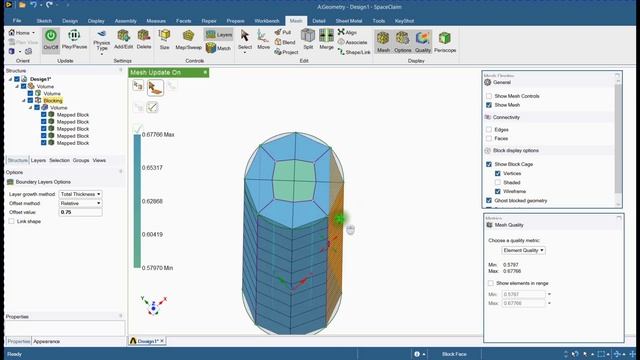This screenshot has height=360, width=640.
Task: Click the Associate tool
Action: [353, 42]
